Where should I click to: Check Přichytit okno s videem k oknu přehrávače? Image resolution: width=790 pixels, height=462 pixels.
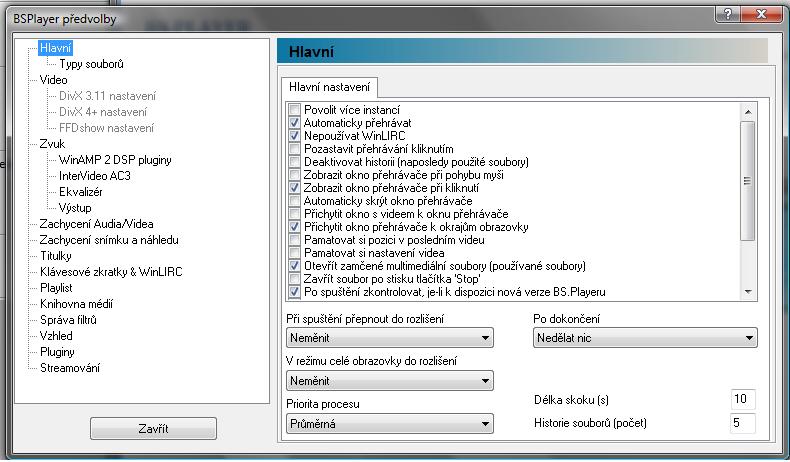point(295,214)
